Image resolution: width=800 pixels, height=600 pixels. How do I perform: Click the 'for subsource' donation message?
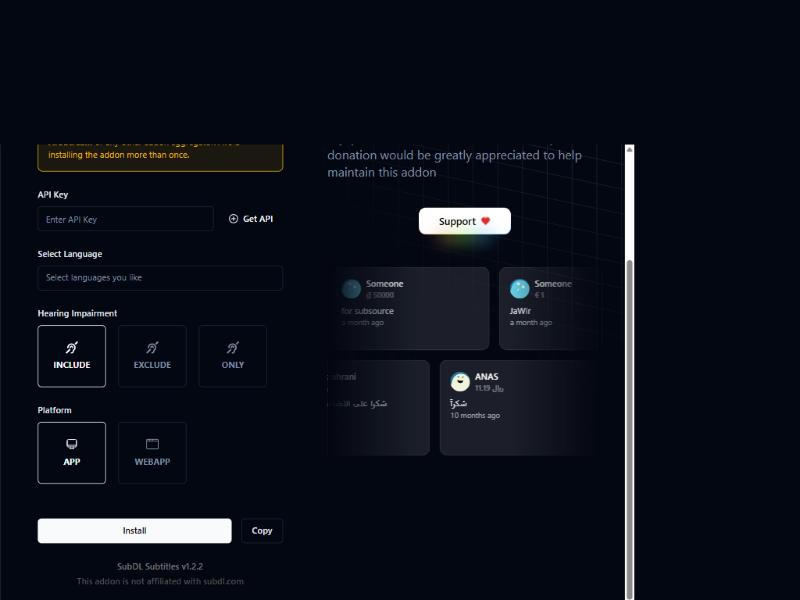point(367,311)
